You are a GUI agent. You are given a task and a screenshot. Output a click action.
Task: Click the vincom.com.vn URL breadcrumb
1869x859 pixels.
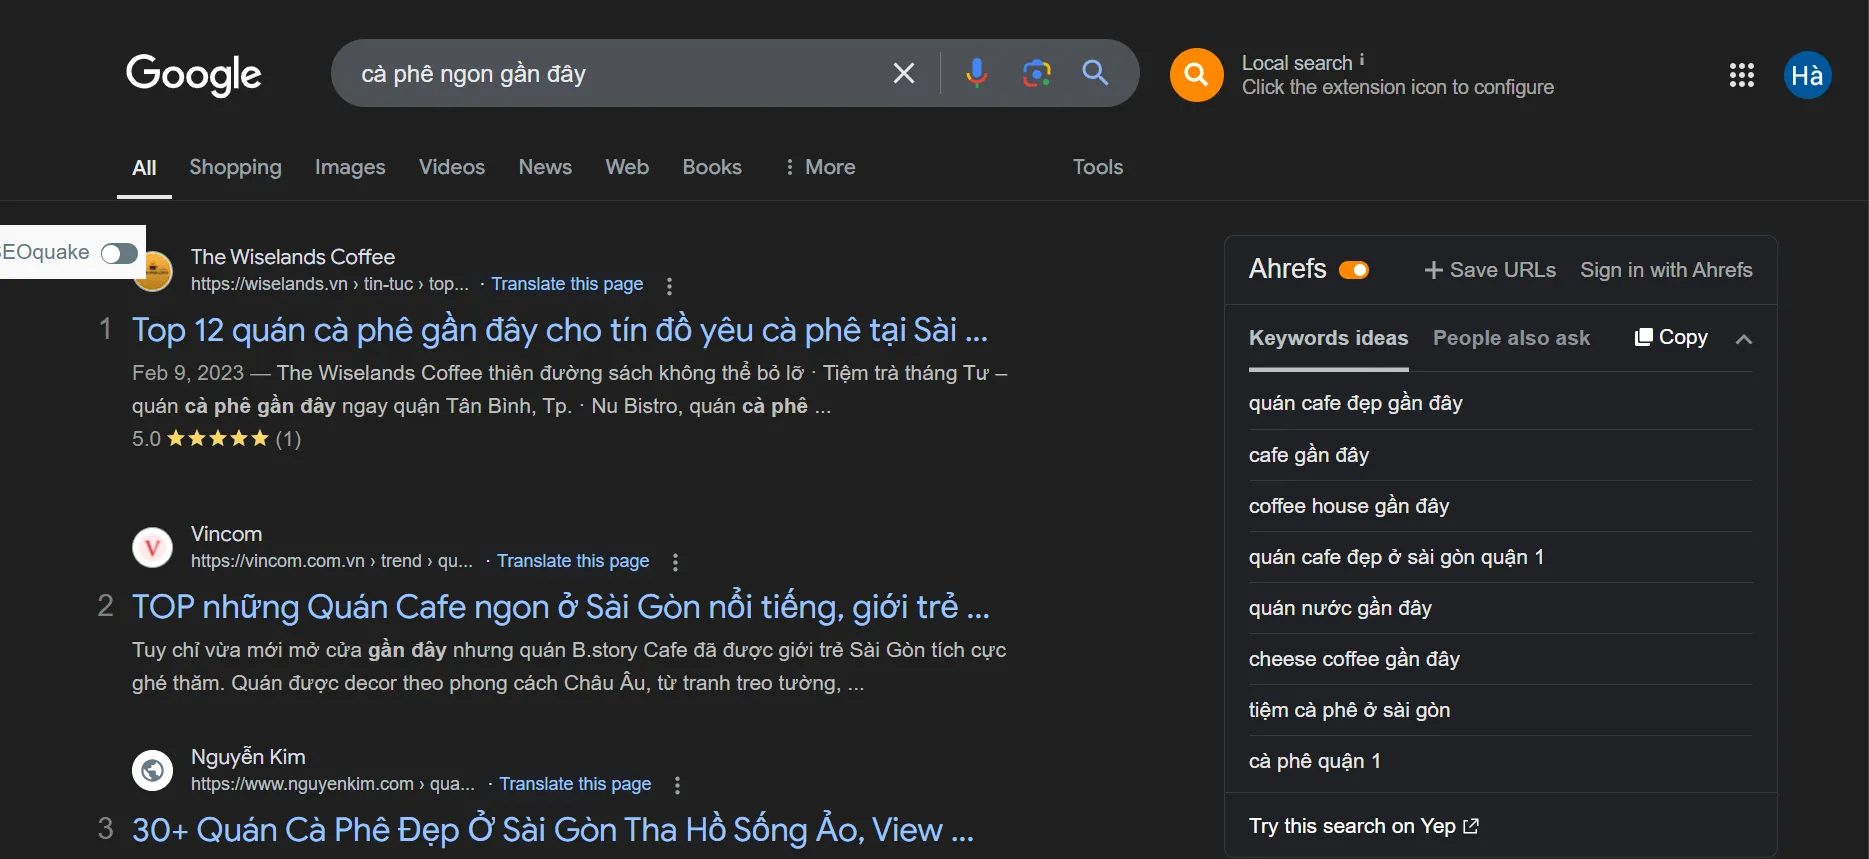click(x=332, y=561)
